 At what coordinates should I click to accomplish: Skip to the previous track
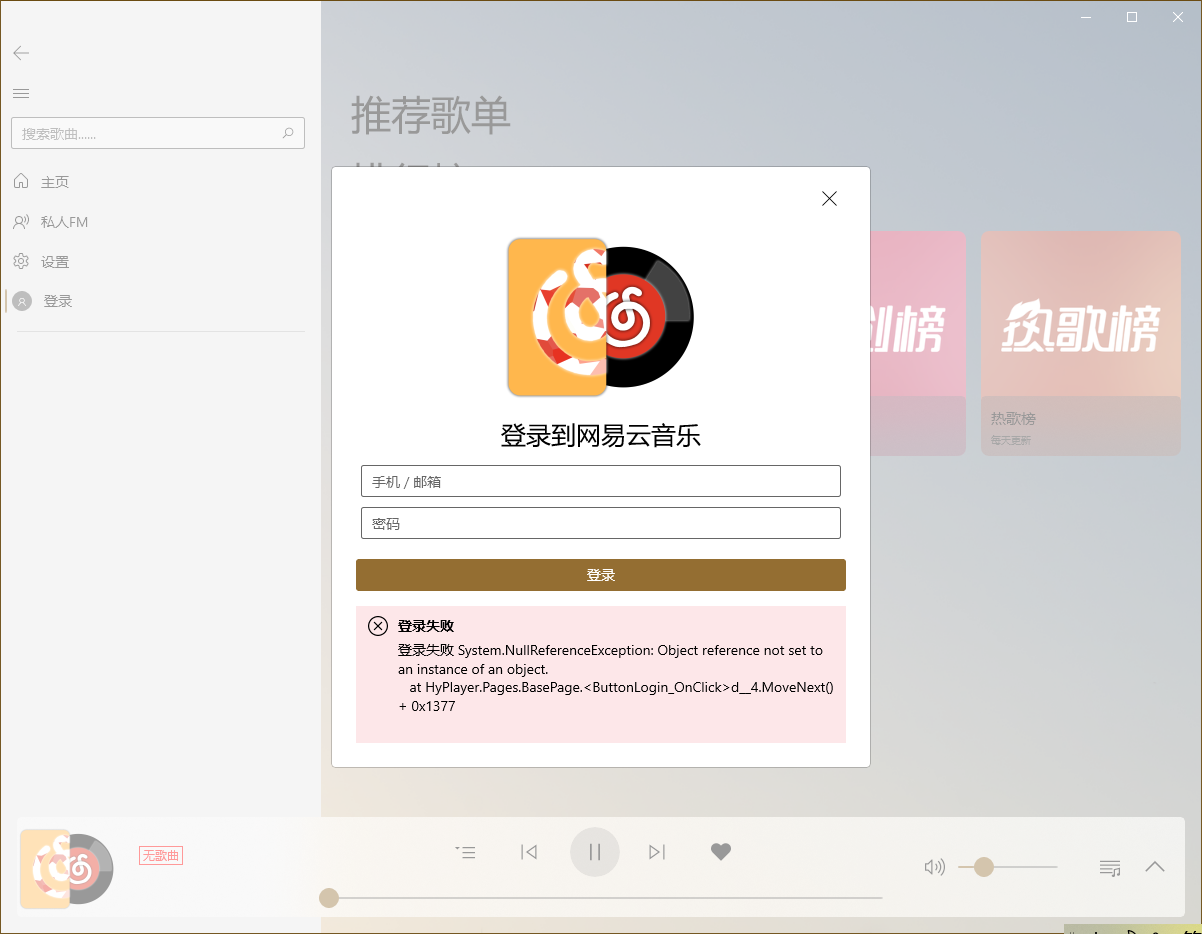tap(529, 852)
